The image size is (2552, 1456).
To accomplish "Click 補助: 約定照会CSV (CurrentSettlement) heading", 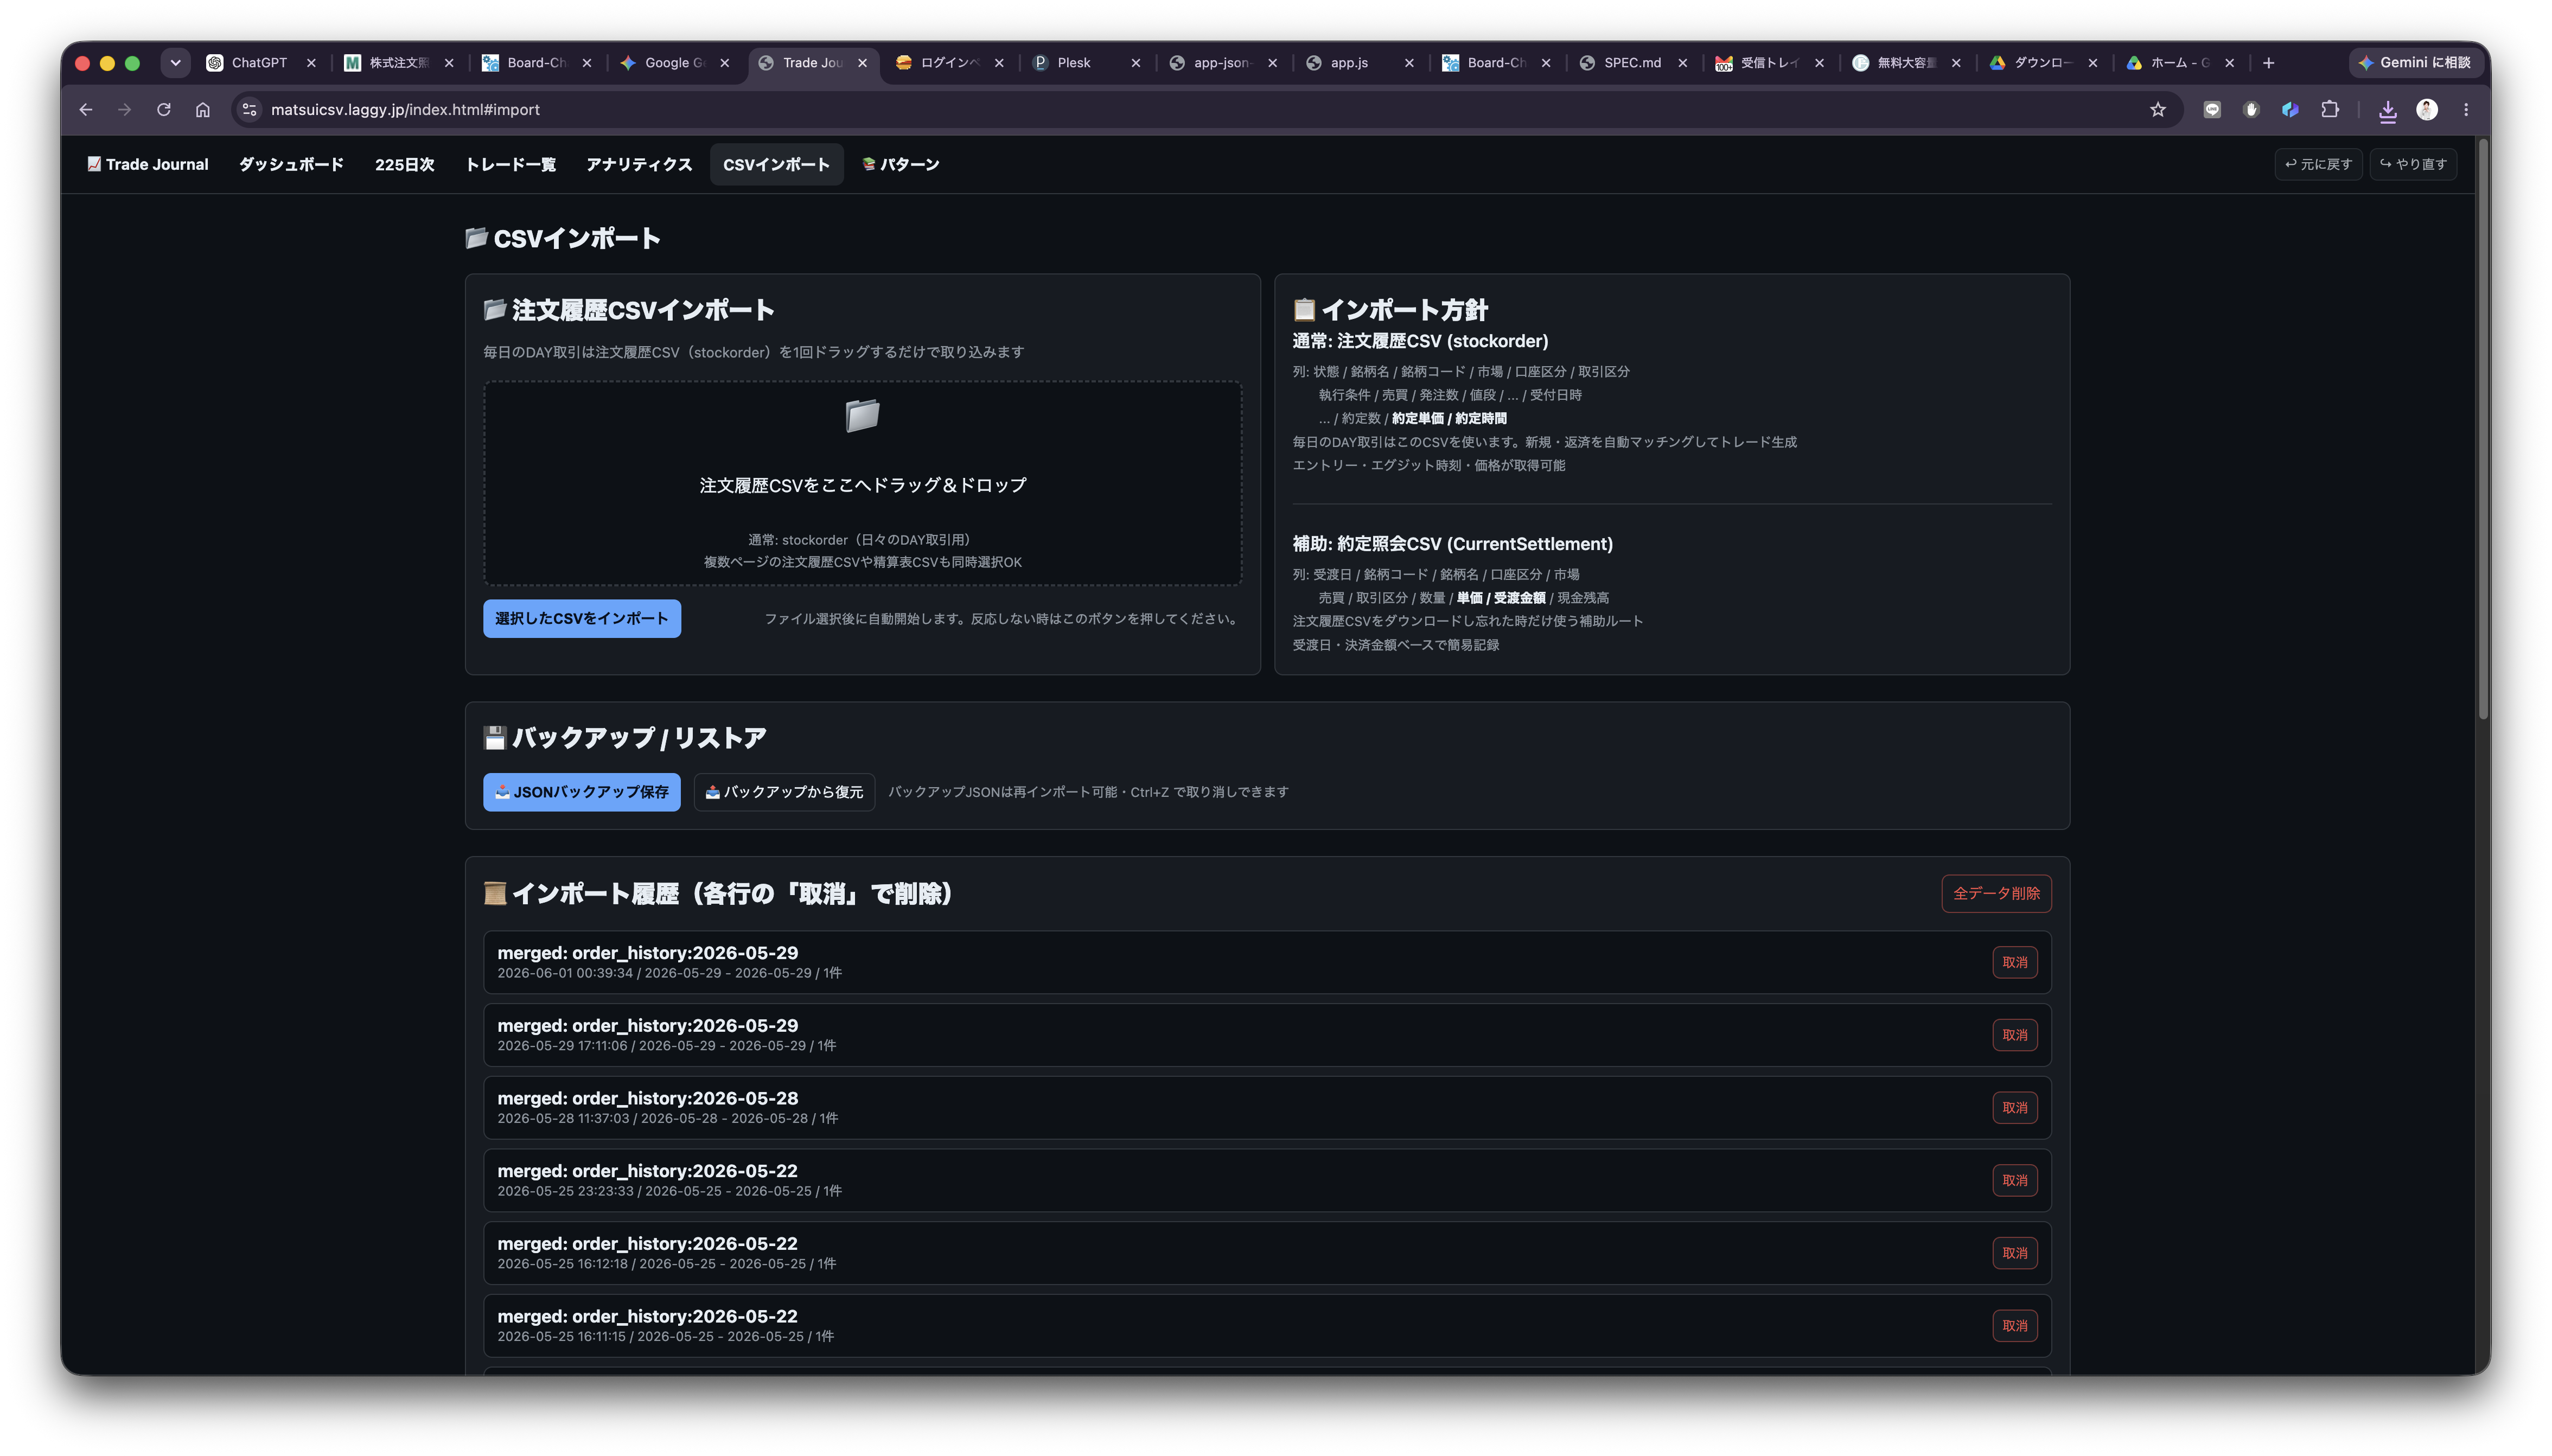I will tap(1452, 544).
